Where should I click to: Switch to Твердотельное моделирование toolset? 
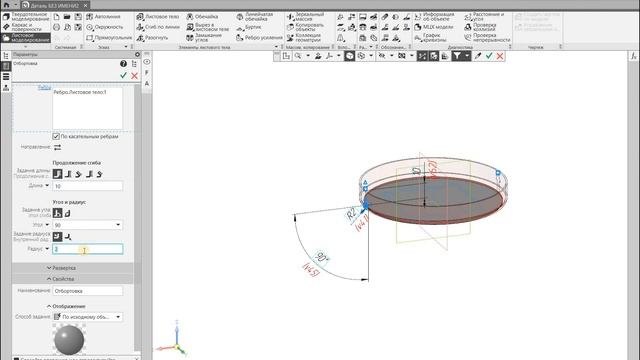(x=27, y=17)
